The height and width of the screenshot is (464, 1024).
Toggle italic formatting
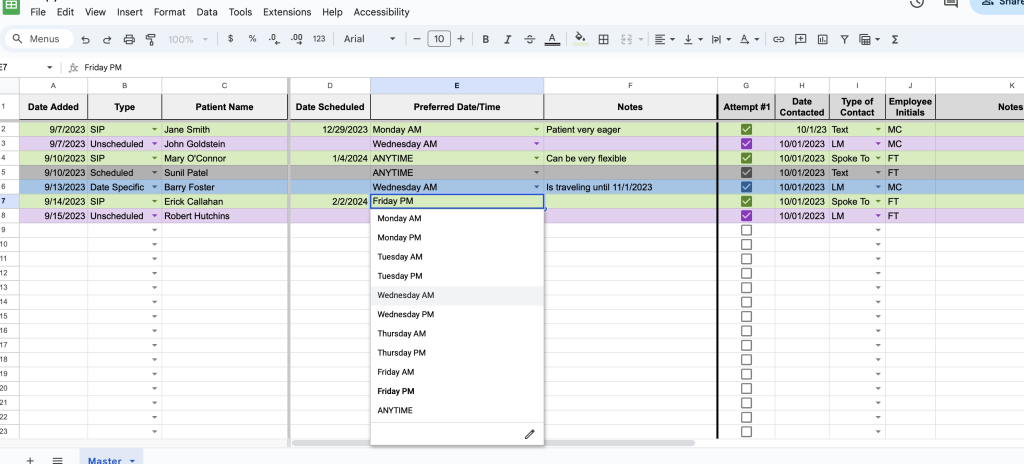507,39
